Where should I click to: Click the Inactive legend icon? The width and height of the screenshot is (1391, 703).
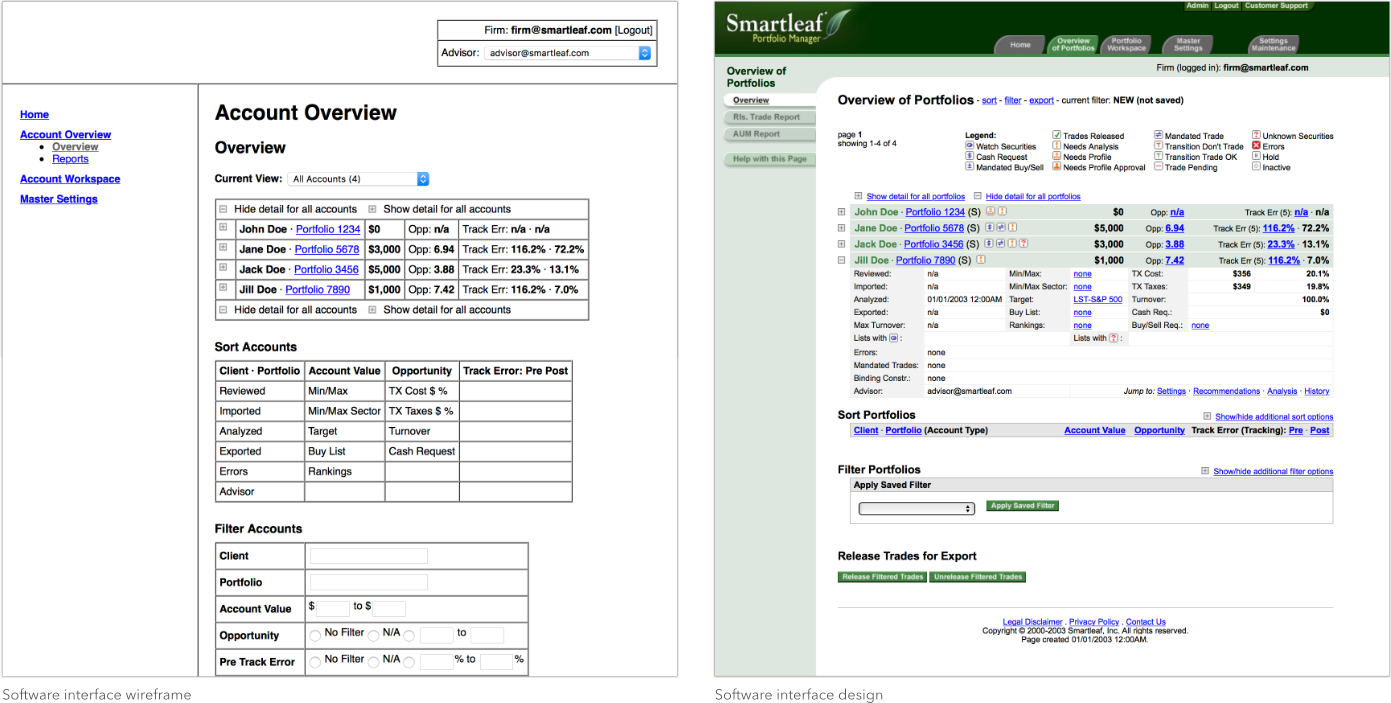pos(1256,166)
